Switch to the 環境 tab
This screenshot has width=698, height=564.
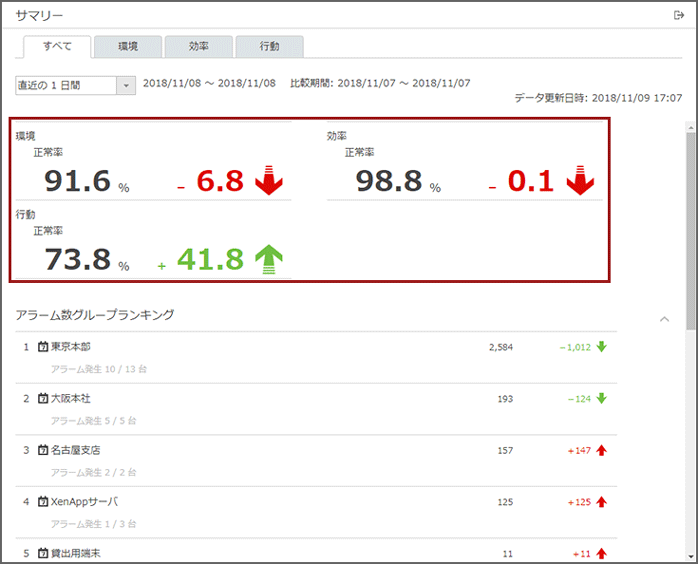tap(128, 47)
